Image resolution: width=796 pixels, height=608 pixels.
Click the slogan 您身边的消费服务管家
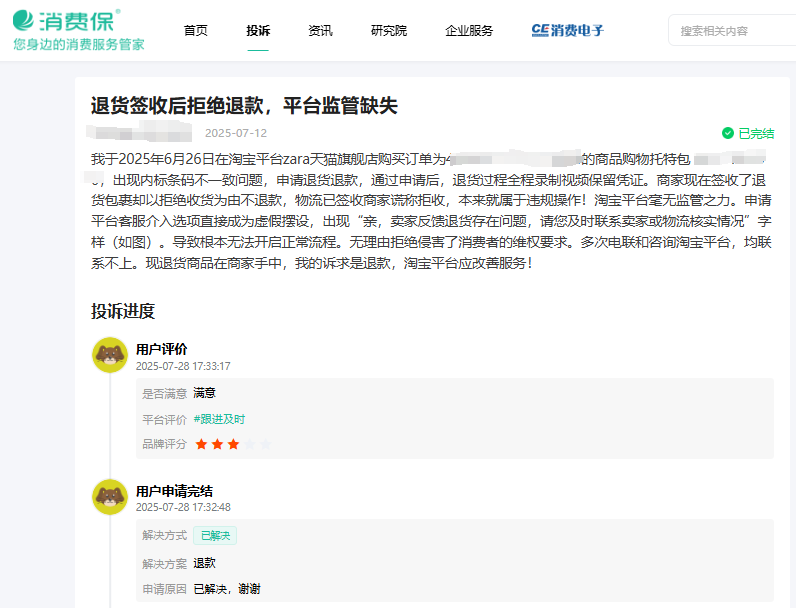coord(79,45)
